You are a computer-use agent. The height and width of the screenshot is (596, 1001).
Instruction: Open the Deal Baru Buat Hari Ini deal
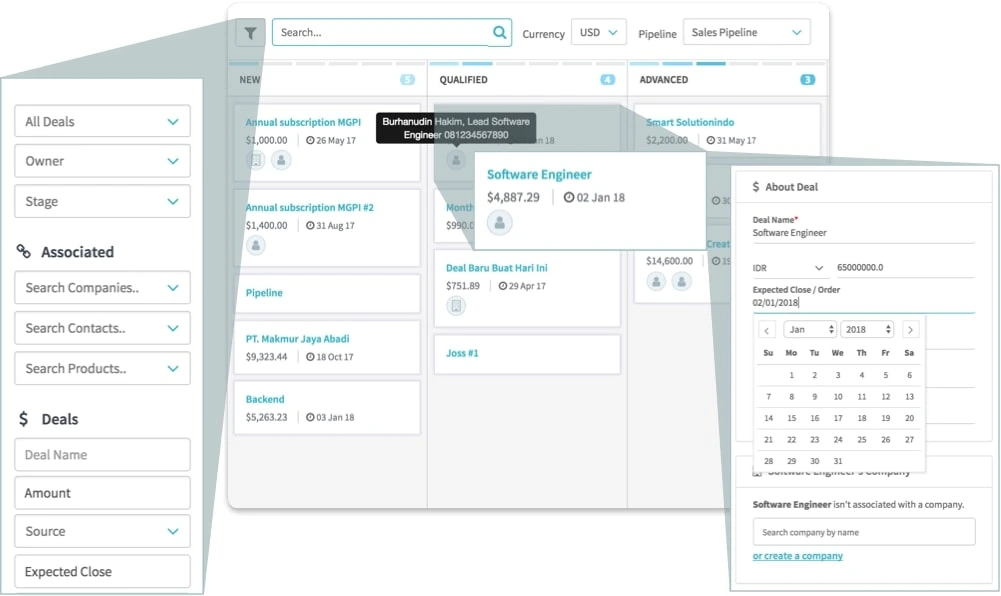click(497, 268)
